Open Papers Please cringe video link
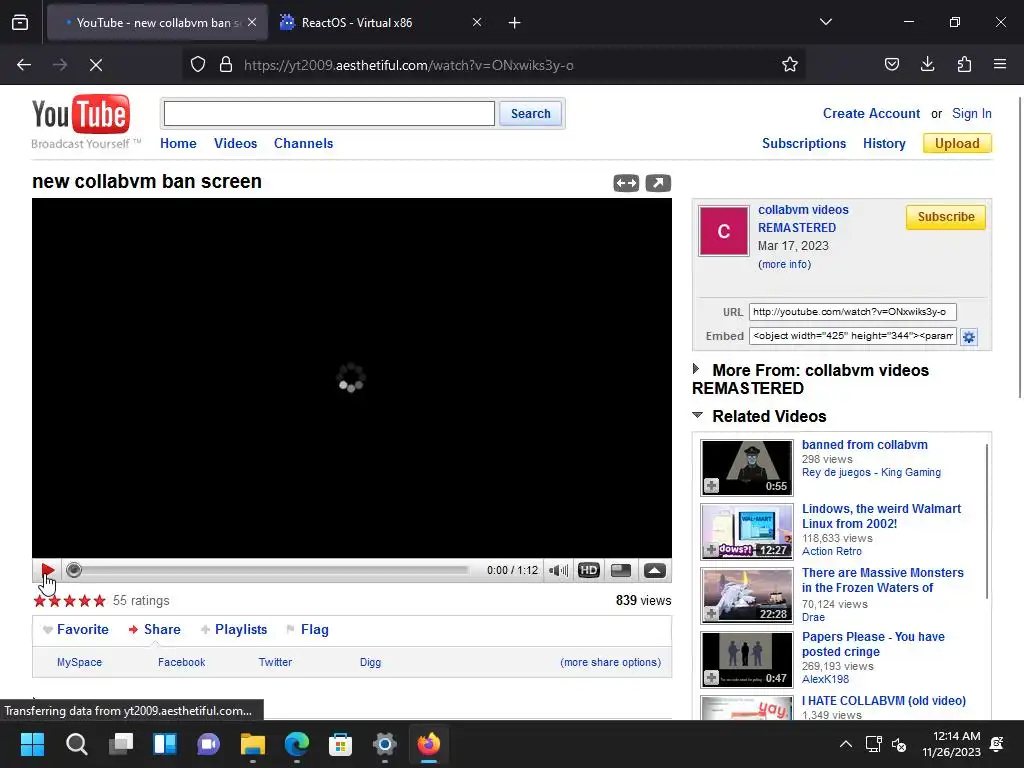Screen dimensions: 1024x768 873,644
